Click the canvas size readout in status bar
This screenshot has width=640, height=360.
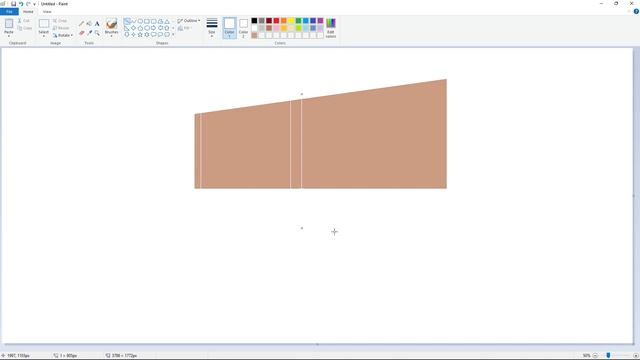pos(121,356)
